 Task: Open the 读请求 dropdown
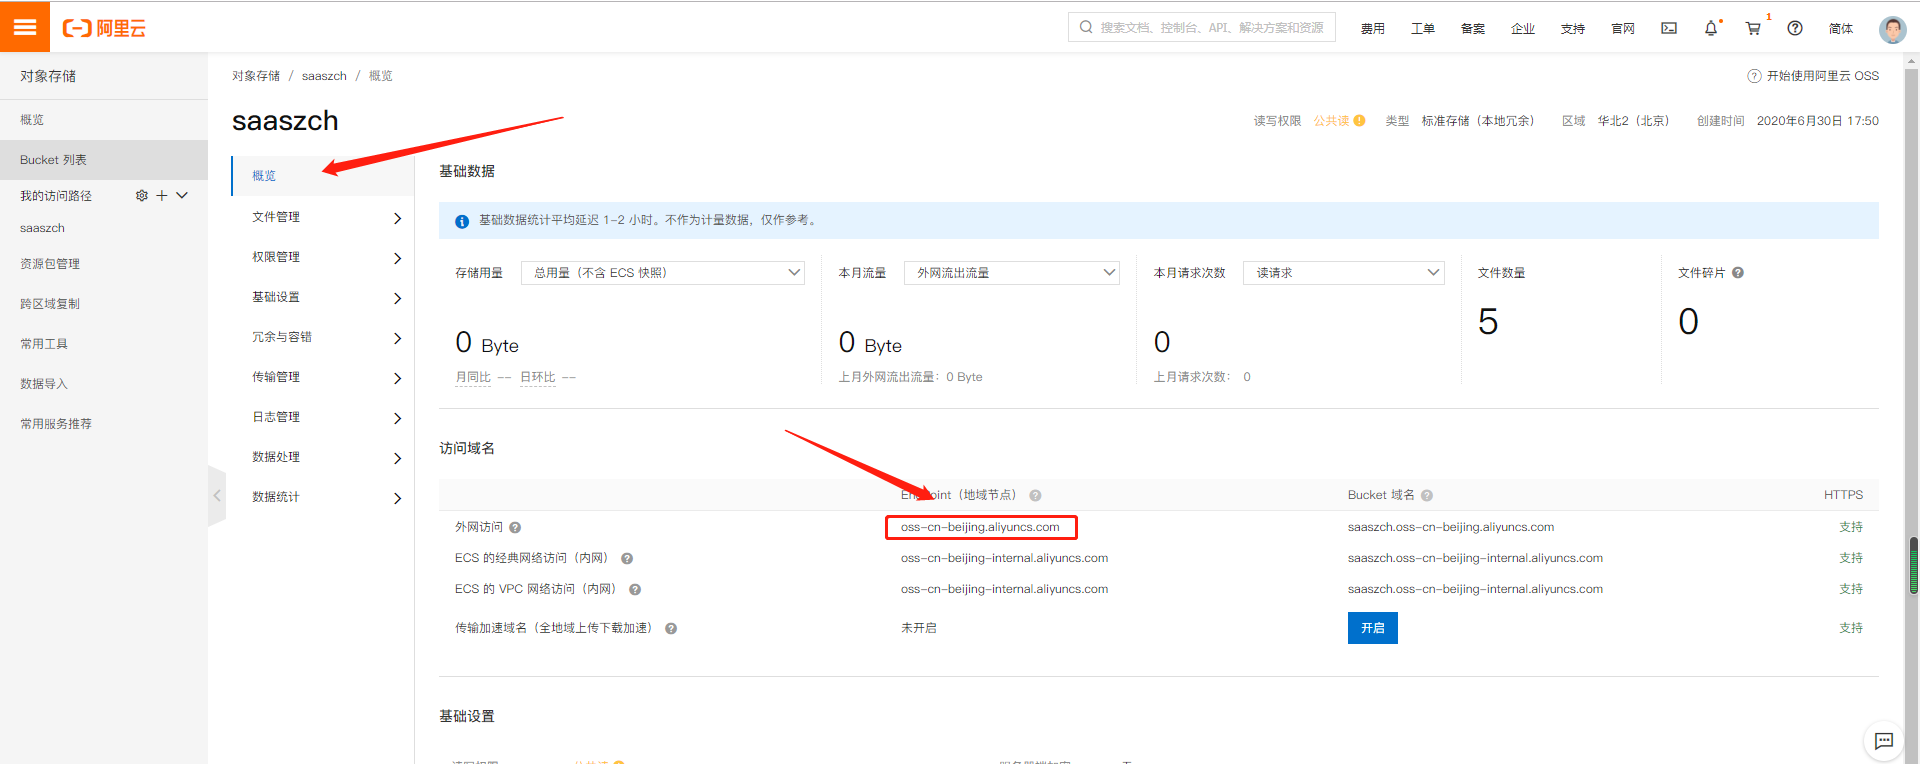click(1343, 272)
